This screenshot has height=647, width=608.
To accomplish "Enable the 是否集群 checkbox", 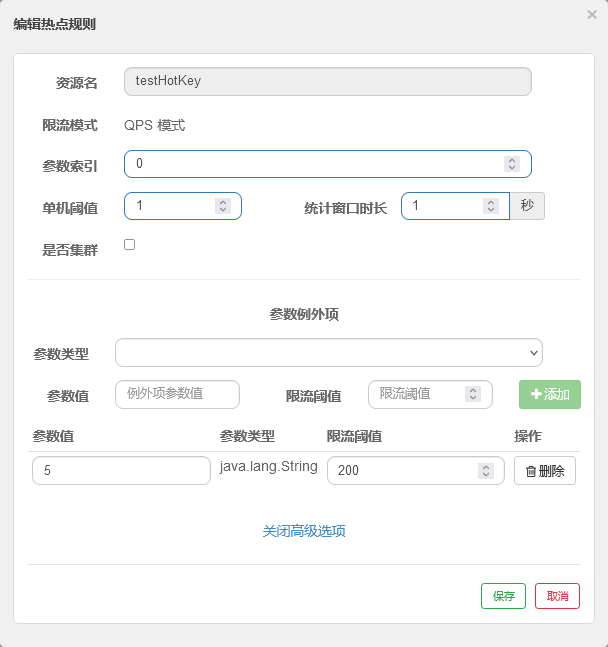I will 129,244.
